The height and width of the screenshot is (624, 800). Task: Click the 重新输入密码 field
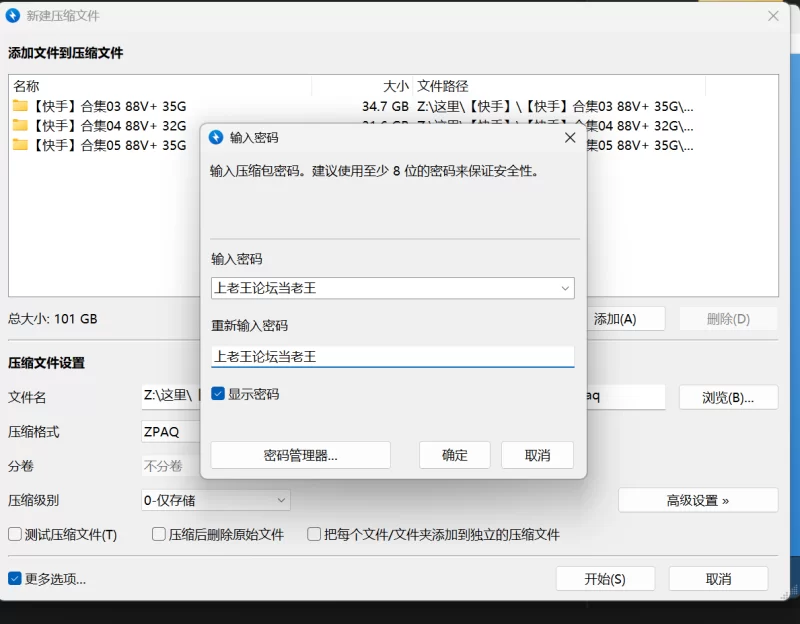click(x=392, y=356)
